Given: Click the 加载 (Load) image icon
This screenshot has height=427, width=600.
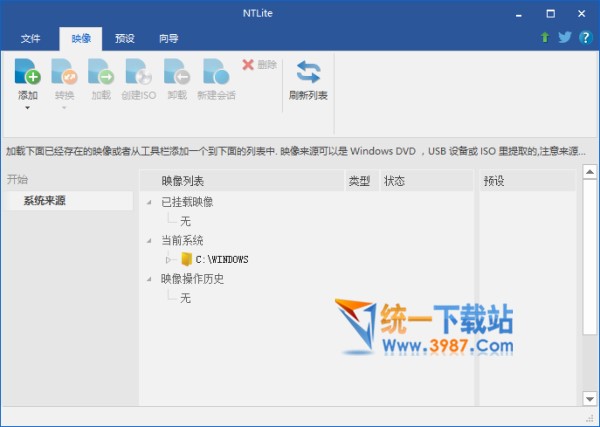Looking at the screenshot, I should point(101,73).
